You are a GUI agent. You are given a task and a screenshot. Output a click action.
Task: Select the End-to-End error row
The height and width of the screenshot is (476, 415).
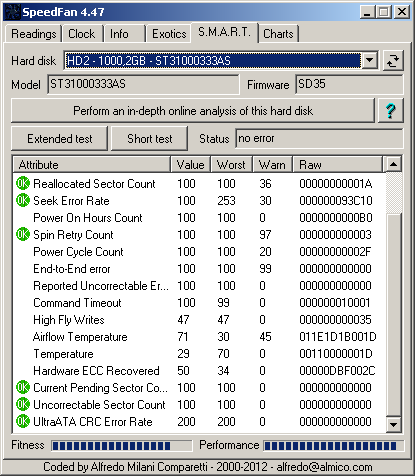click(199, 269)
